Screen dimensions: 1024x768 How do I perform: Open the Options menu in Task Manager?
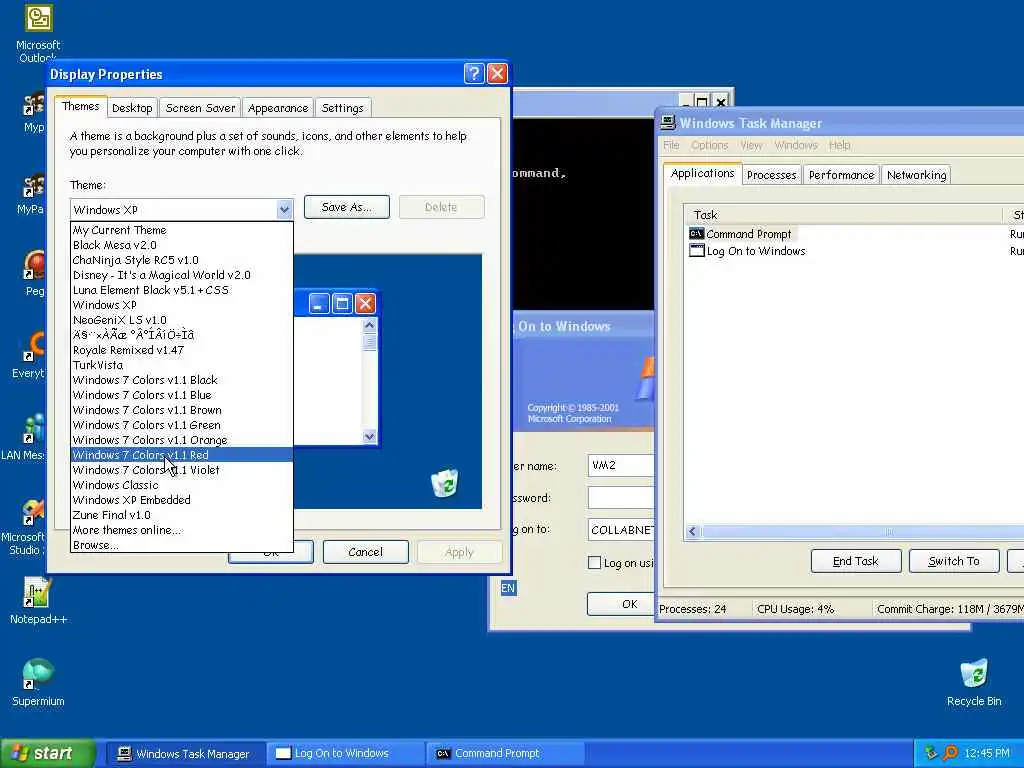[709, 145]
